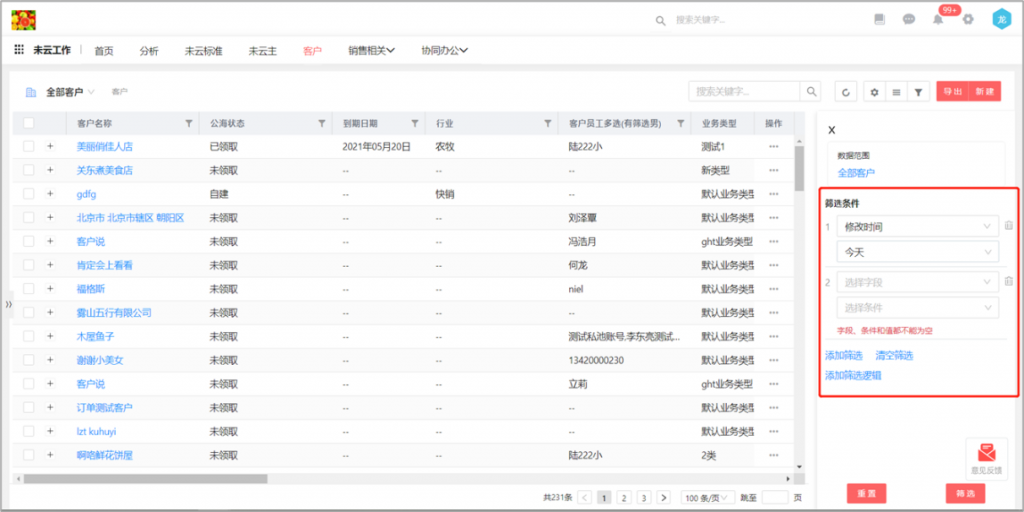Viewport: 1024px width, 512px height.
Task: Open the notification bell with 99+ badge
Action: [x=938, y=19]
